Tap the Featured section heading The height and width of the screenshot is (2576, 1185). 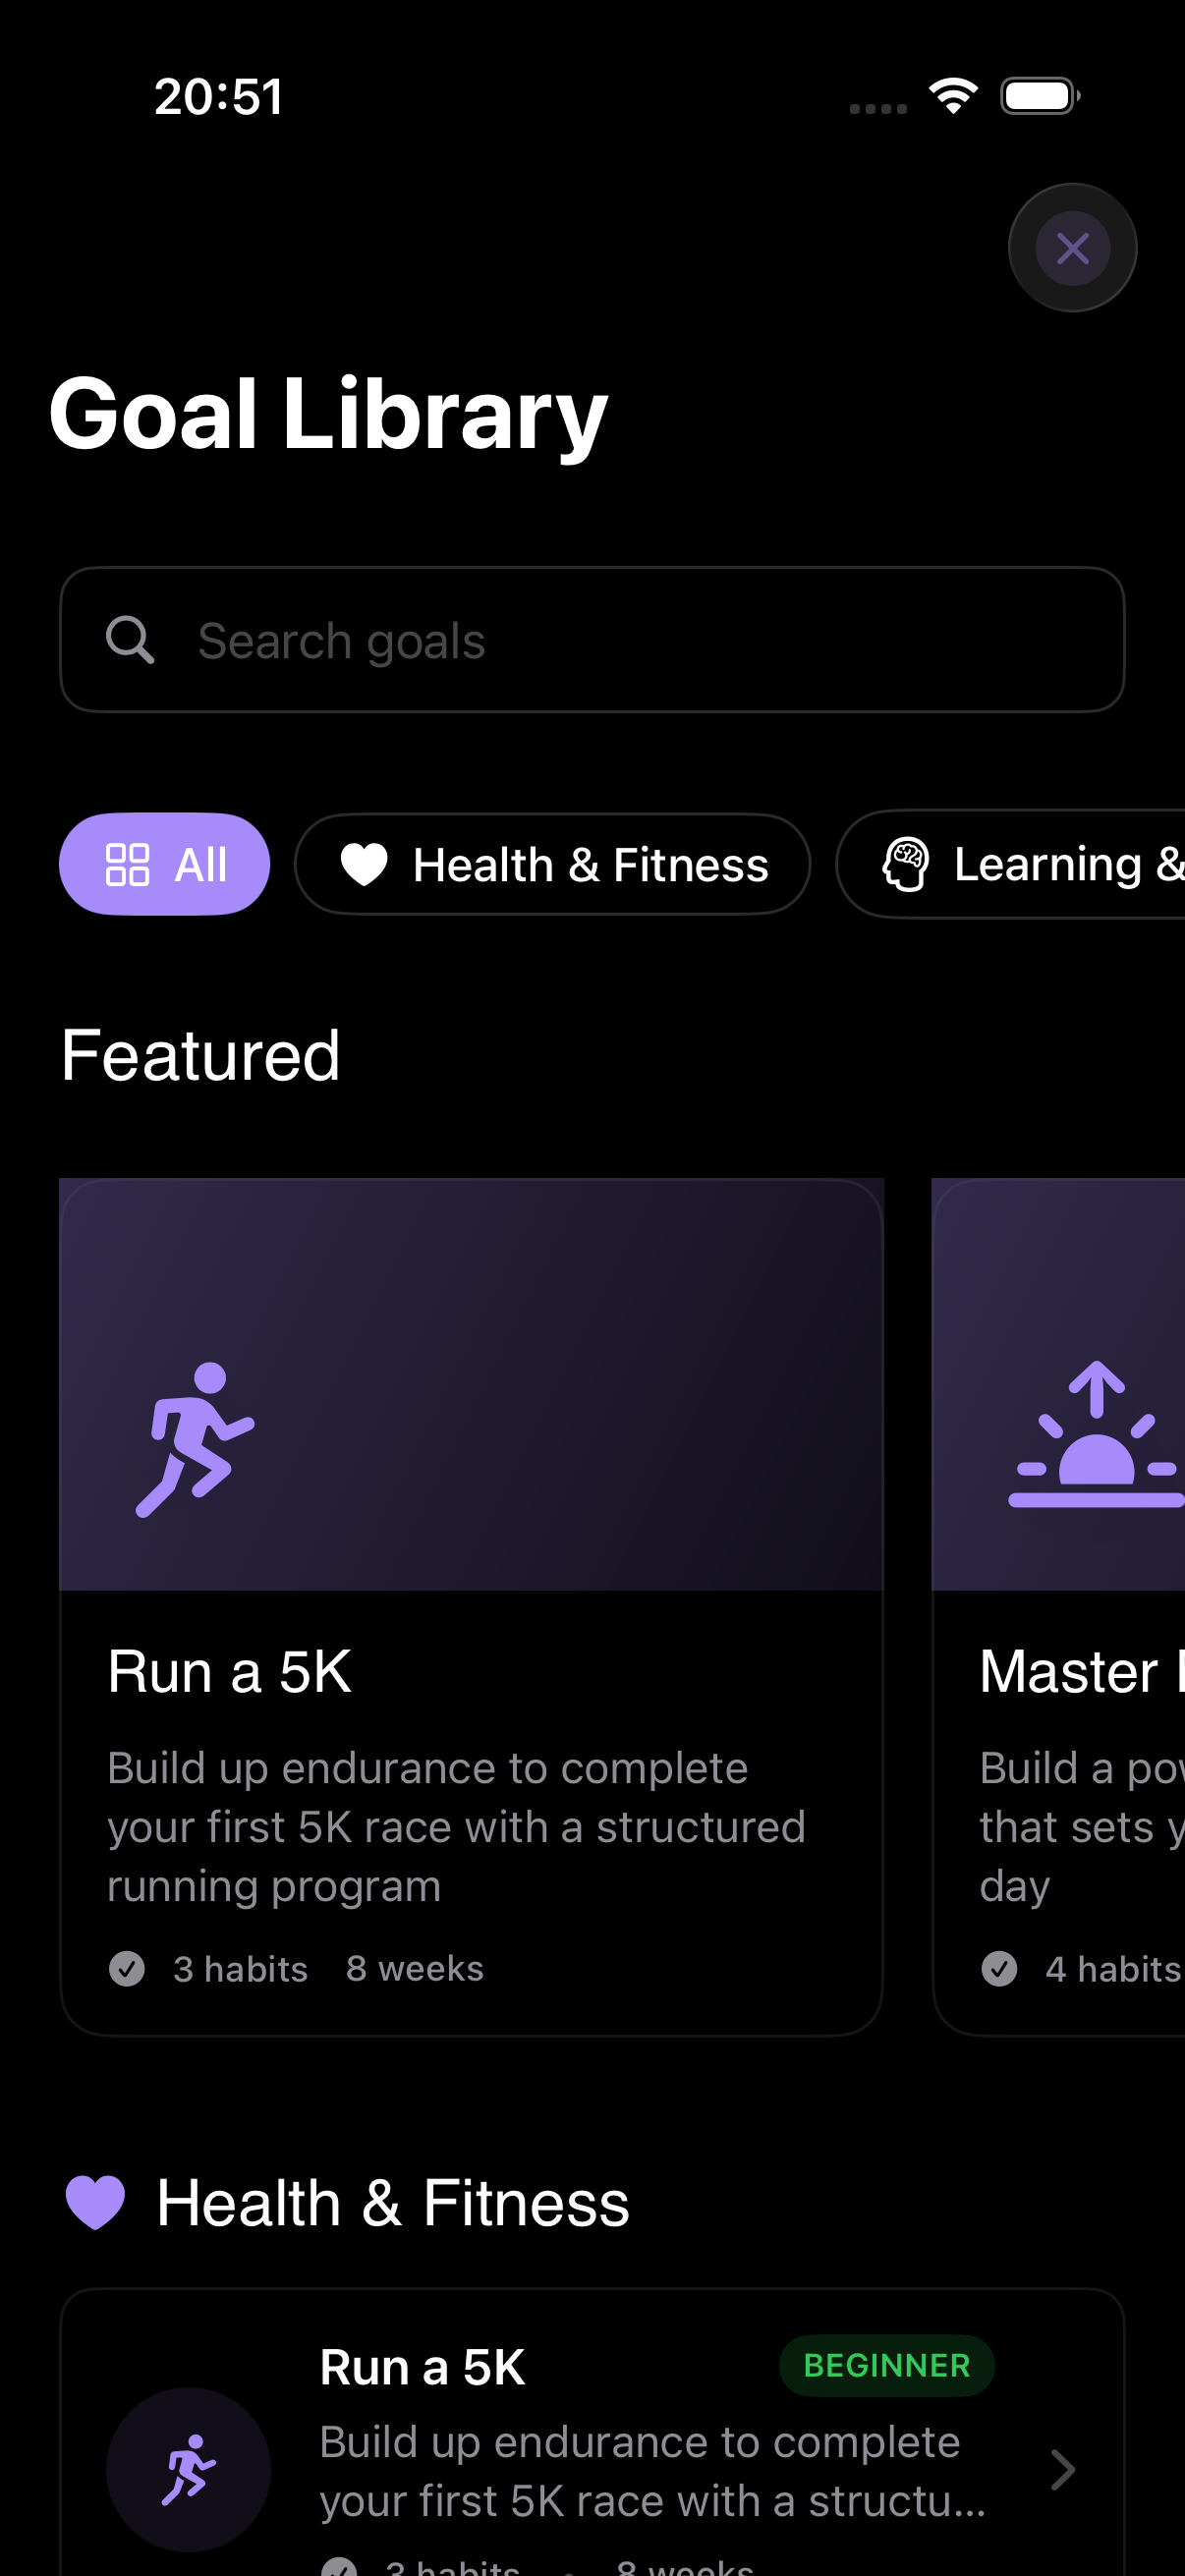(200, 1055)
